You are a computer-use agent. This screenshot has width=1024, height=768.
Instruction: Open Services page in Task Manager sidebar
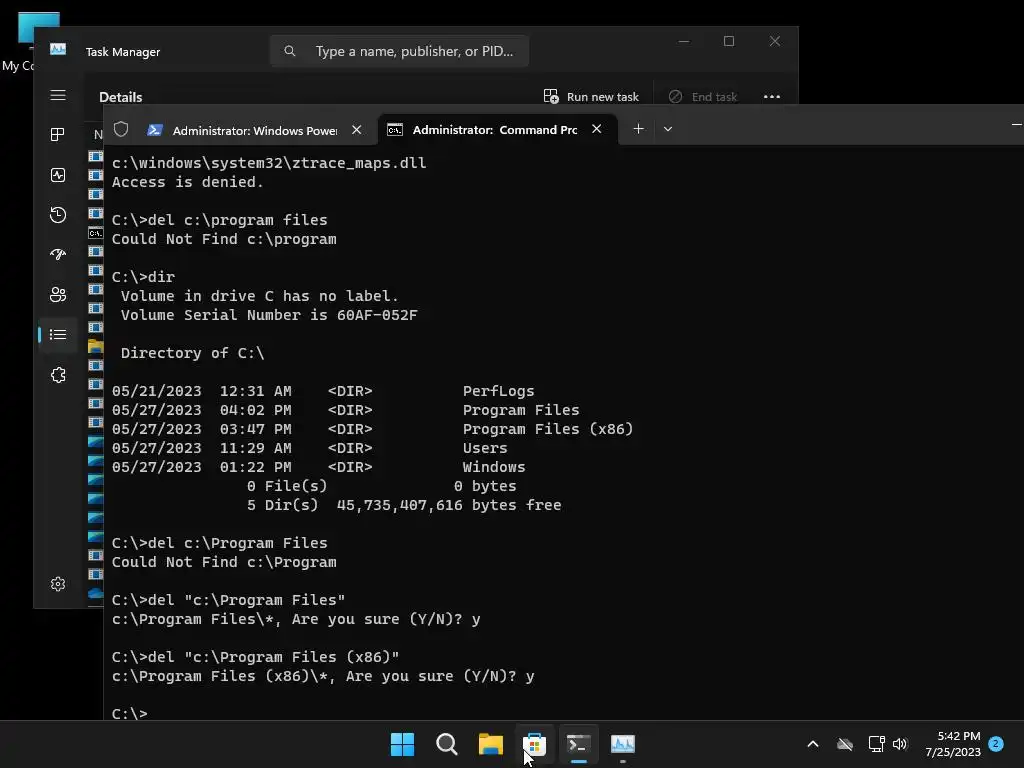57,375
